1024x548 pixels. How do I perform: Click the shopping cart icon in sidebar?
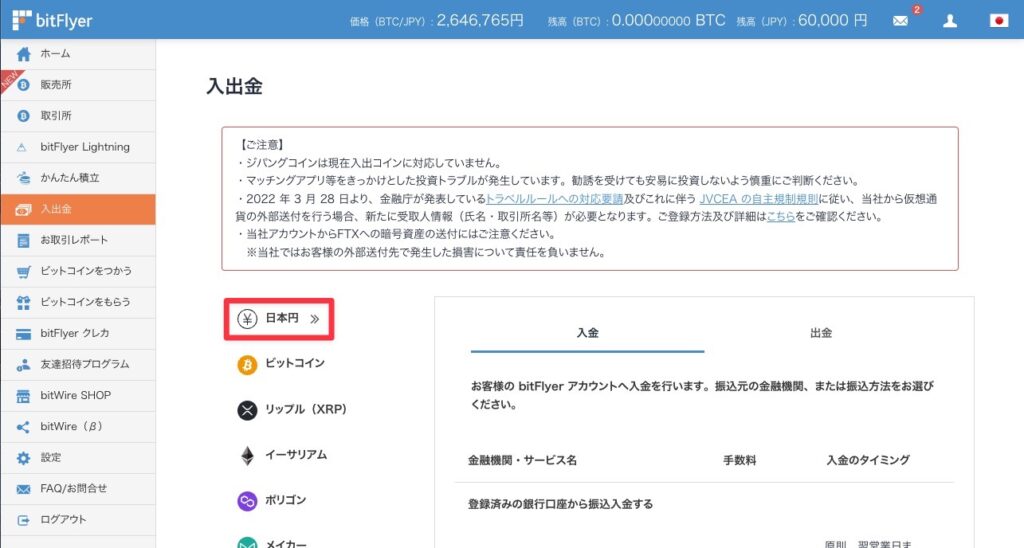tap(24, 272)
